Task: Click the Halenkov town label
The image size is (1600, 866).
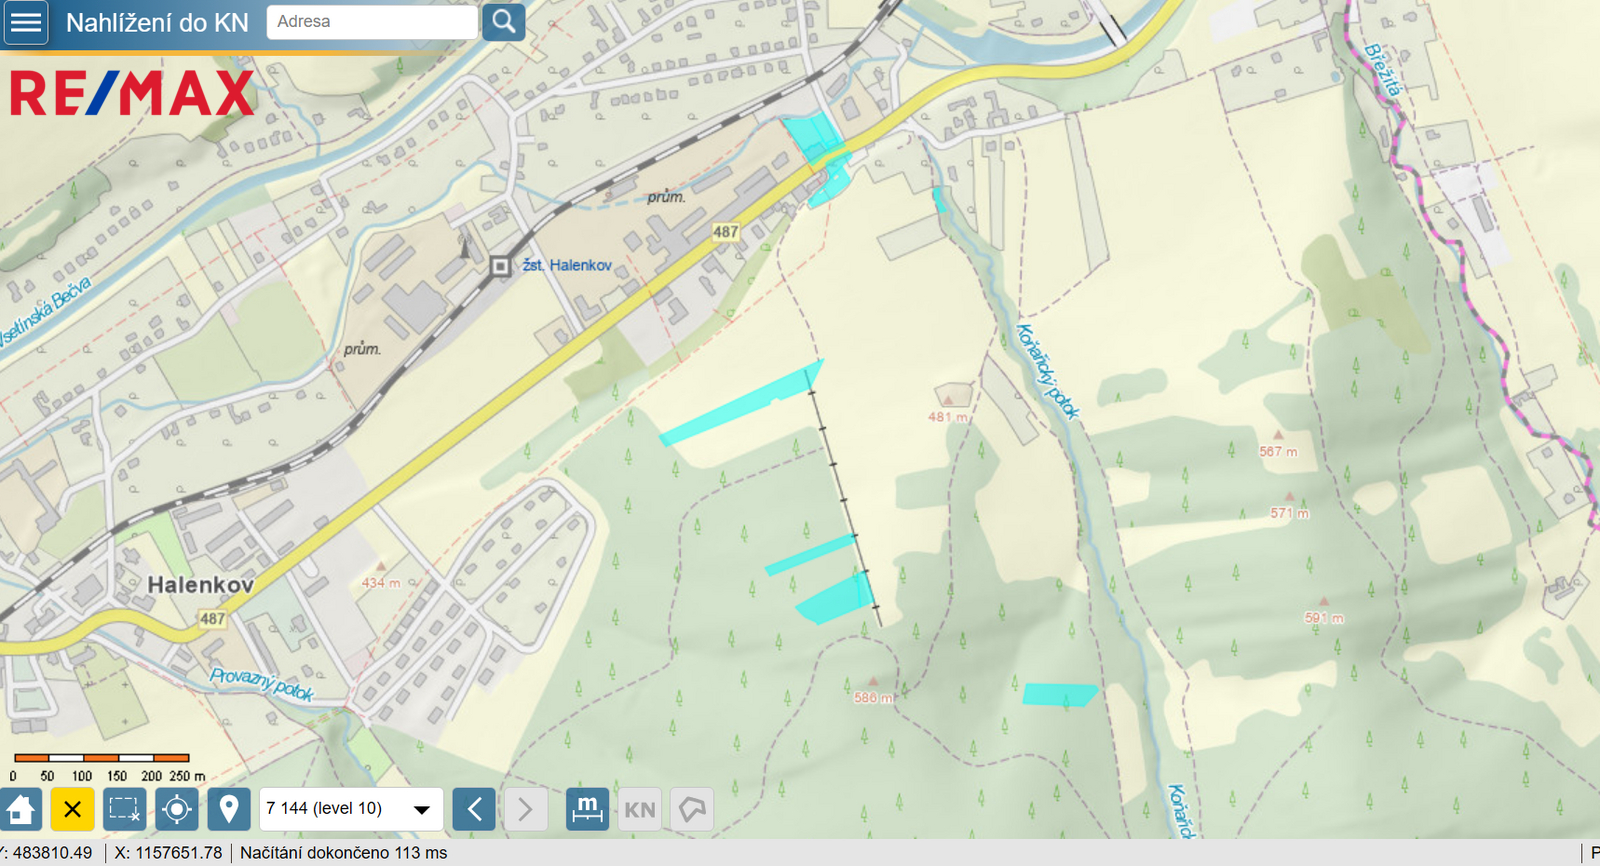Action: [x=200, y=584]
